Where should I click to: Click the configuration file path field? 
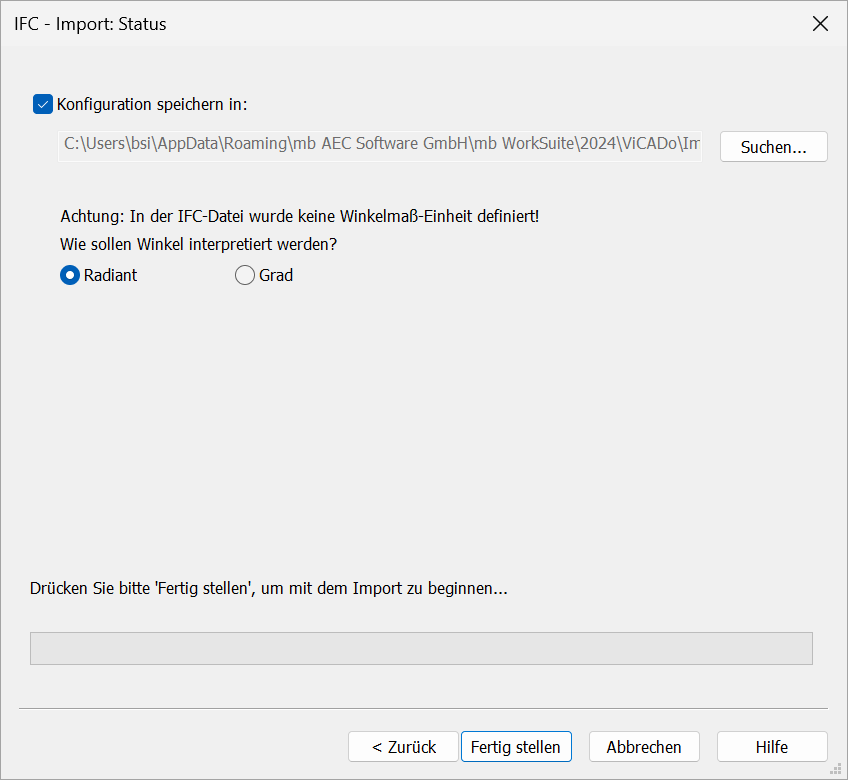pos(380,146)
